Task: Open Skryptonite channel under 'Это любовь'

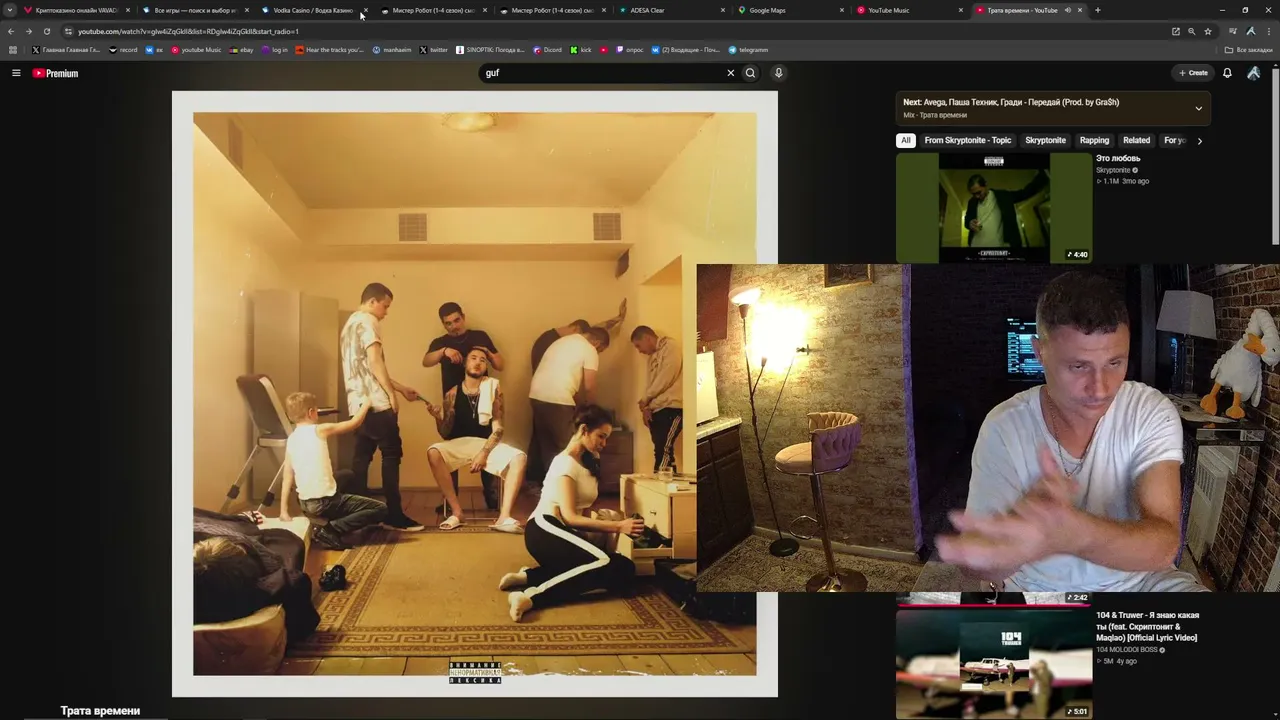Action: coord(1113,170)
